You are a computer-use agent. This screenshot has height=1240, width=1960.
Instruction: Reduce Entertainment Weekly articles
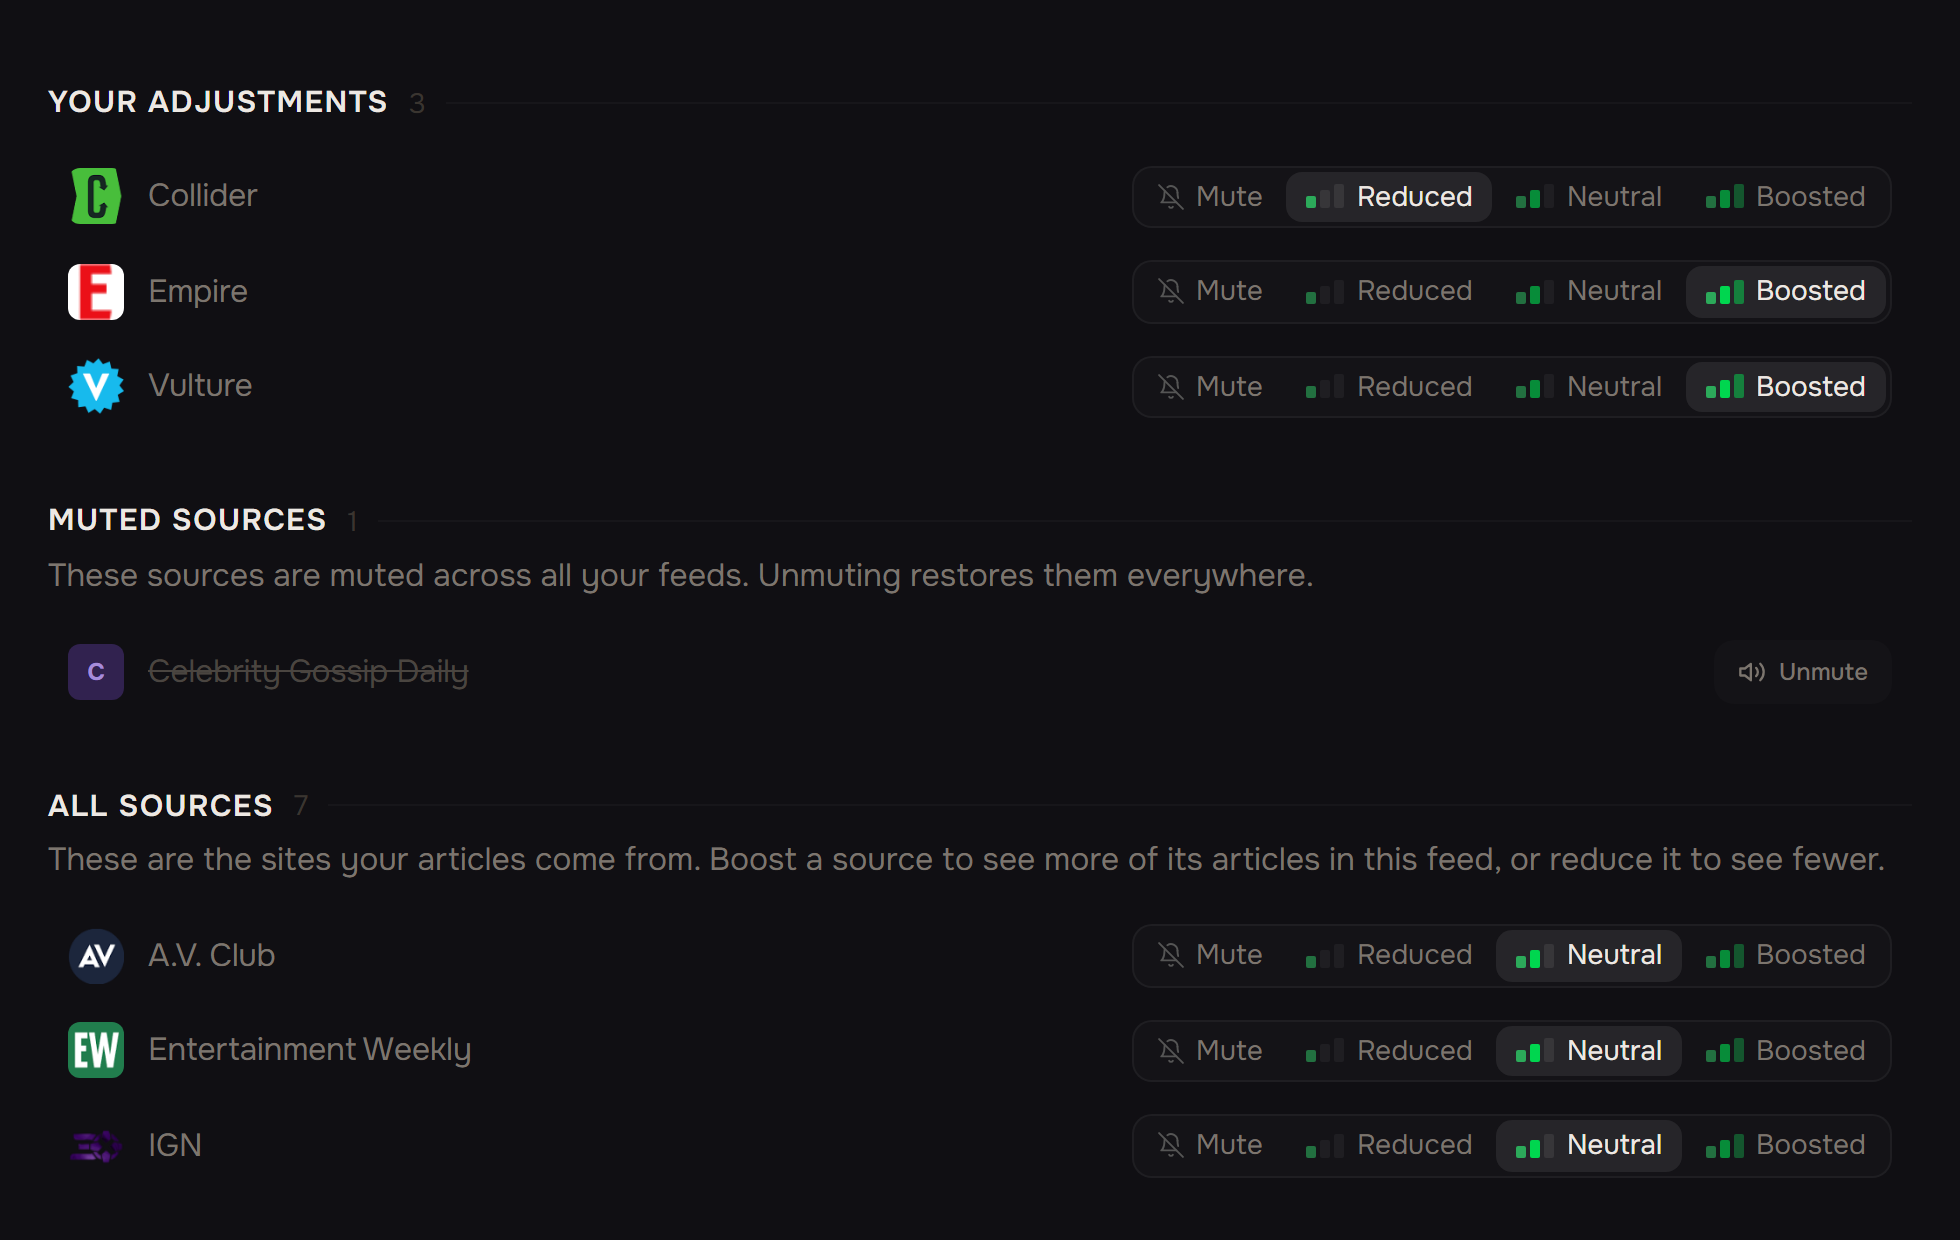pyautogui.click(x=1389, y=1051)
